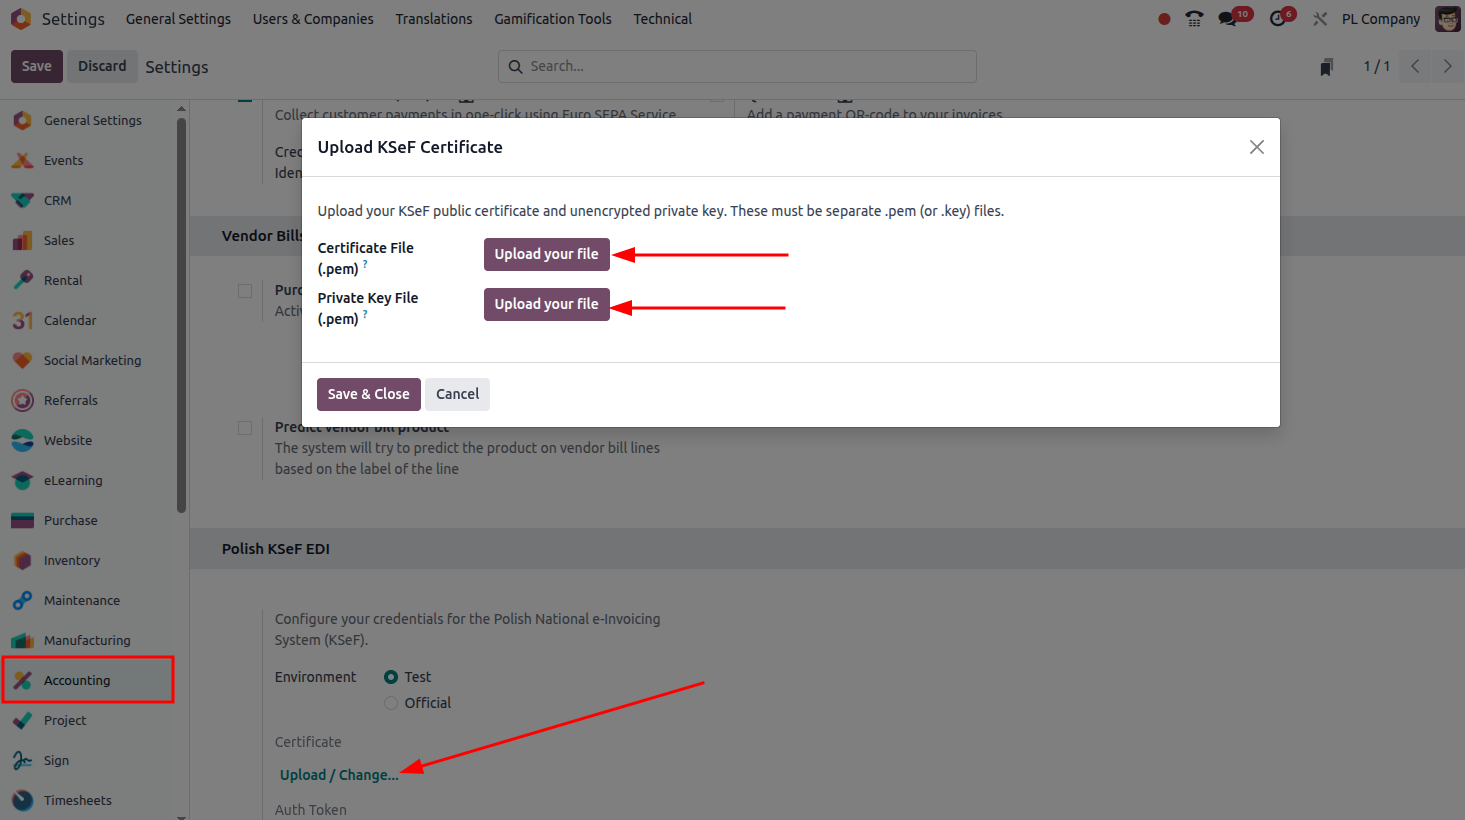The image size is (1465, 820).
Task: Click Save & Close in dialog
Action: point(368,394)
